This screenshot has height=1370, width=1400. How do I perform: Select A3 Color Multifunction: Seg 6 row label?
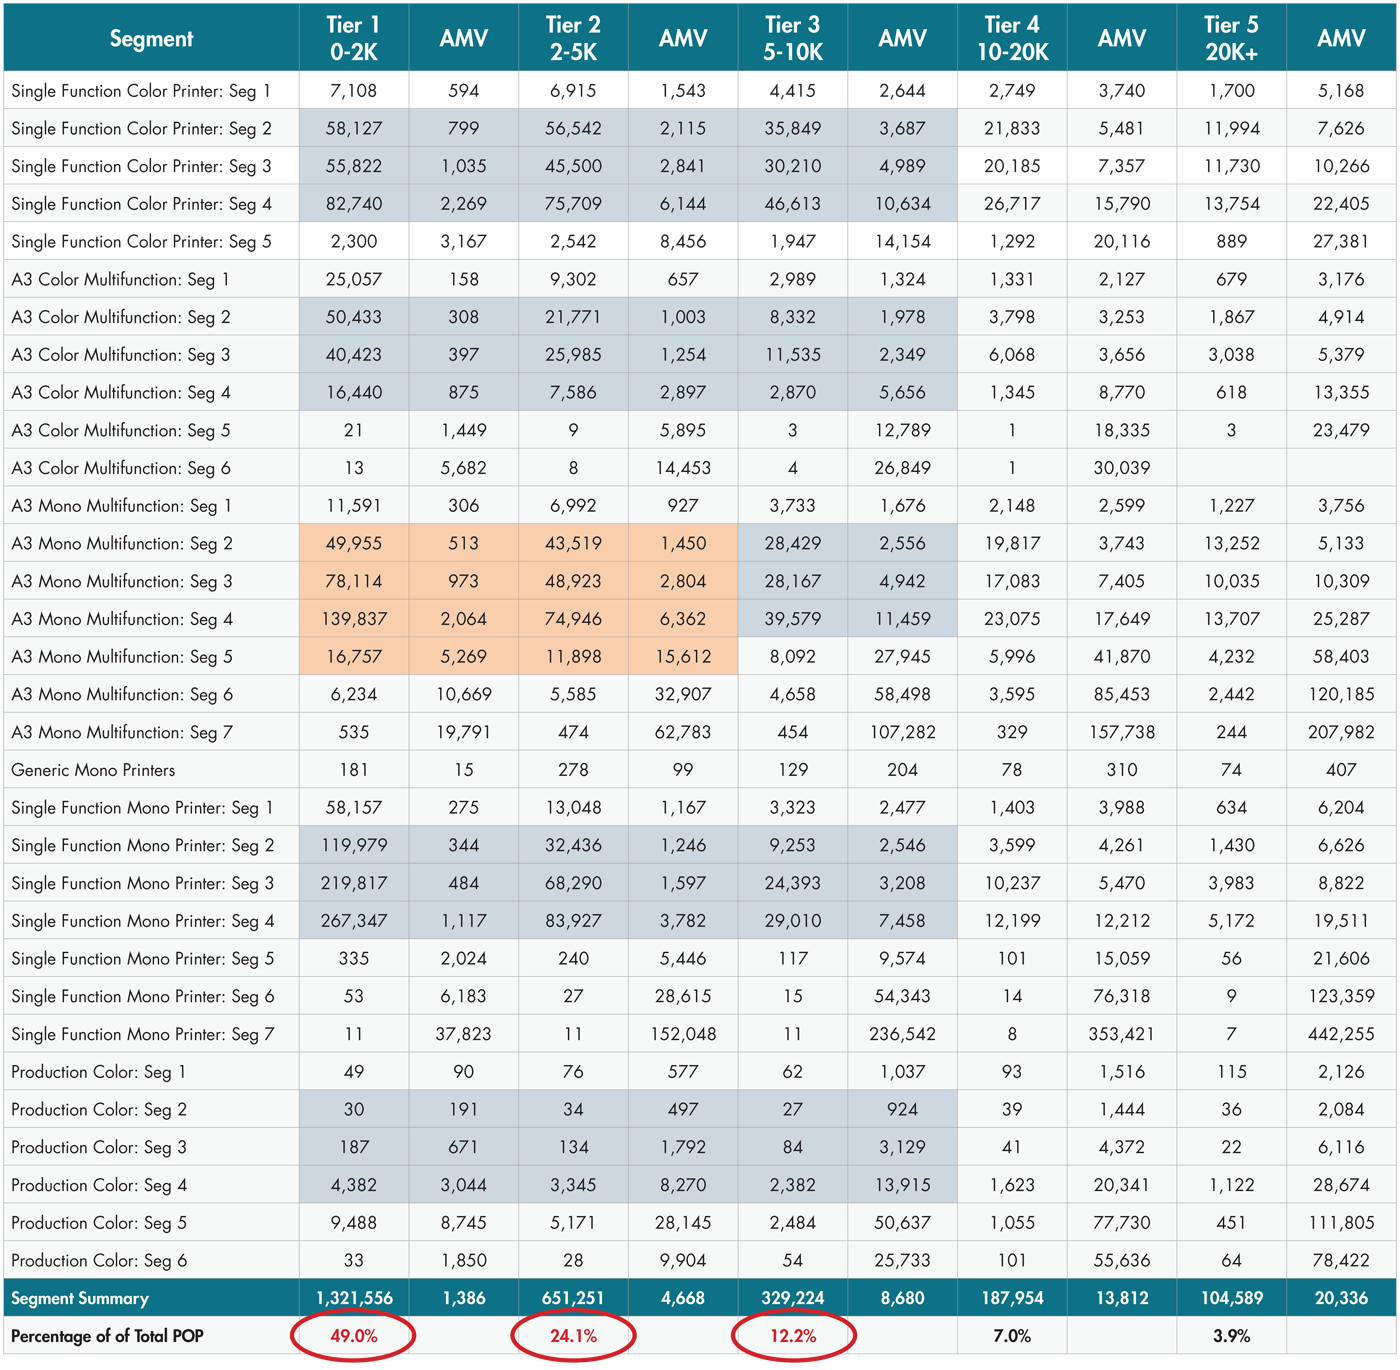tap(121, 468)
